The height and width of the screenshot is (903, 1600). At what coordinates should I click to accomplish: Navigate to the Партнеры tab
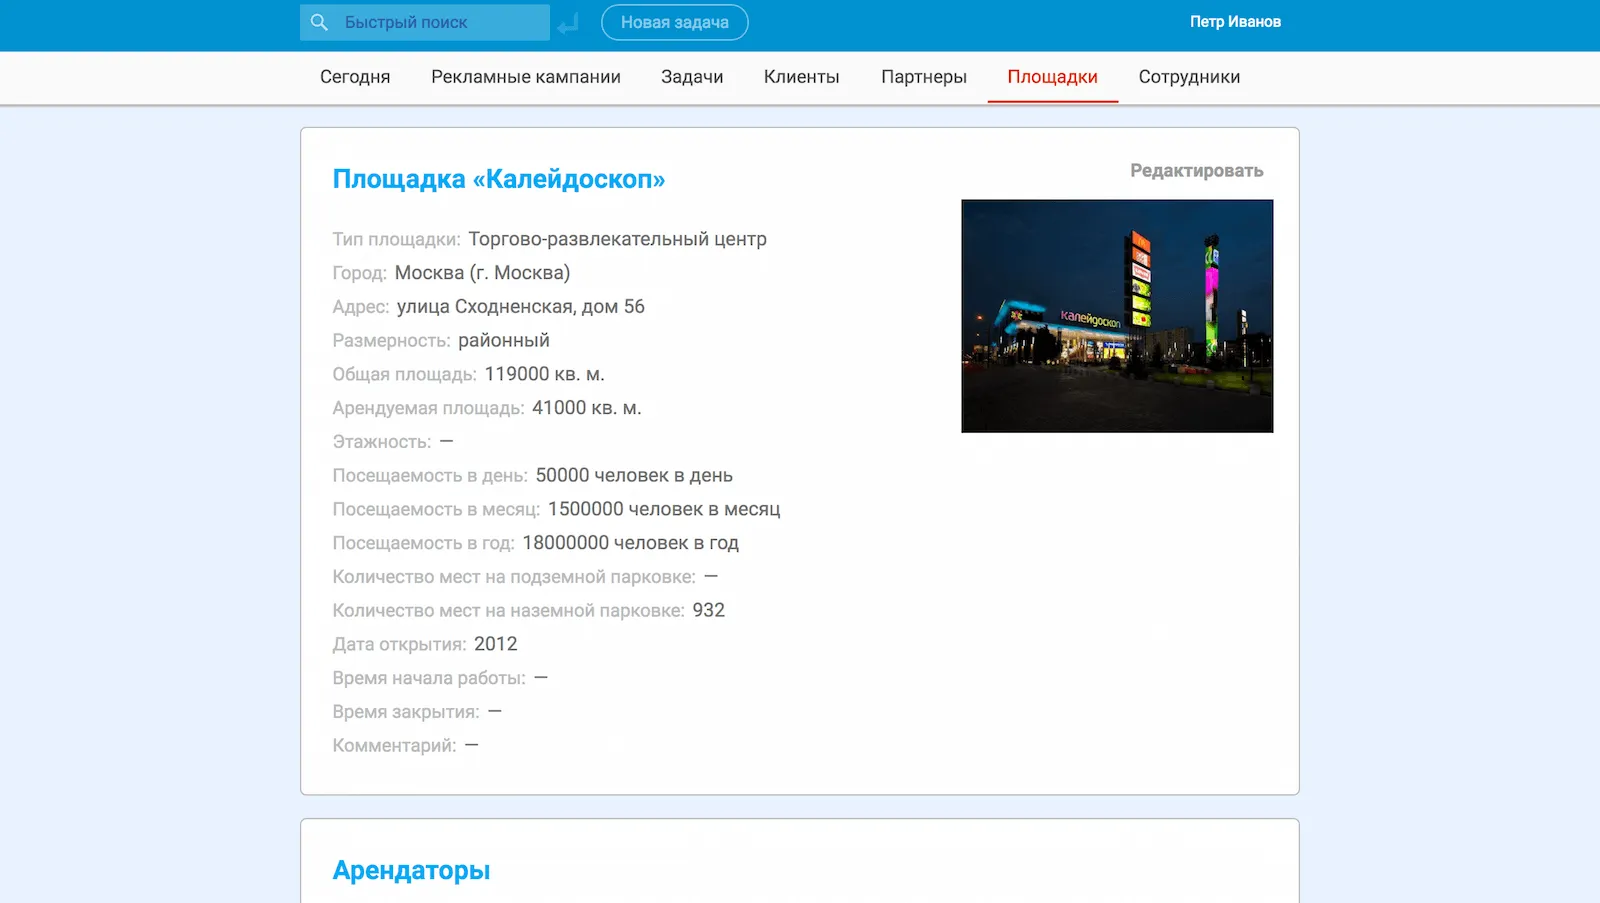pos(923,77)
